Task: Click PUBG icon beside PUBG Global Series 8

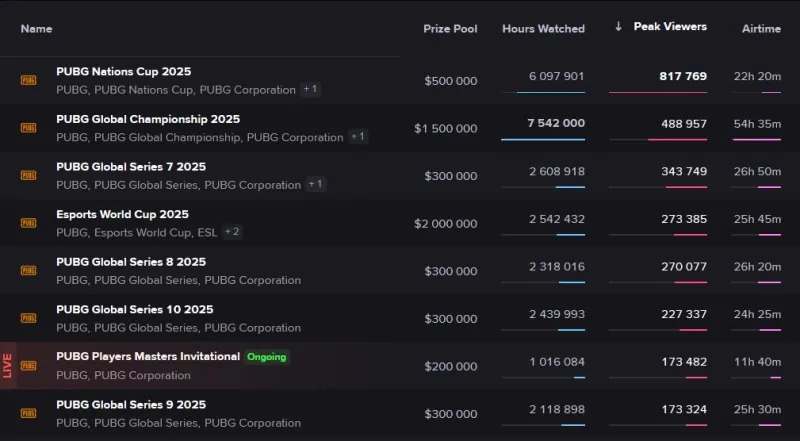Action: (28, 270)
